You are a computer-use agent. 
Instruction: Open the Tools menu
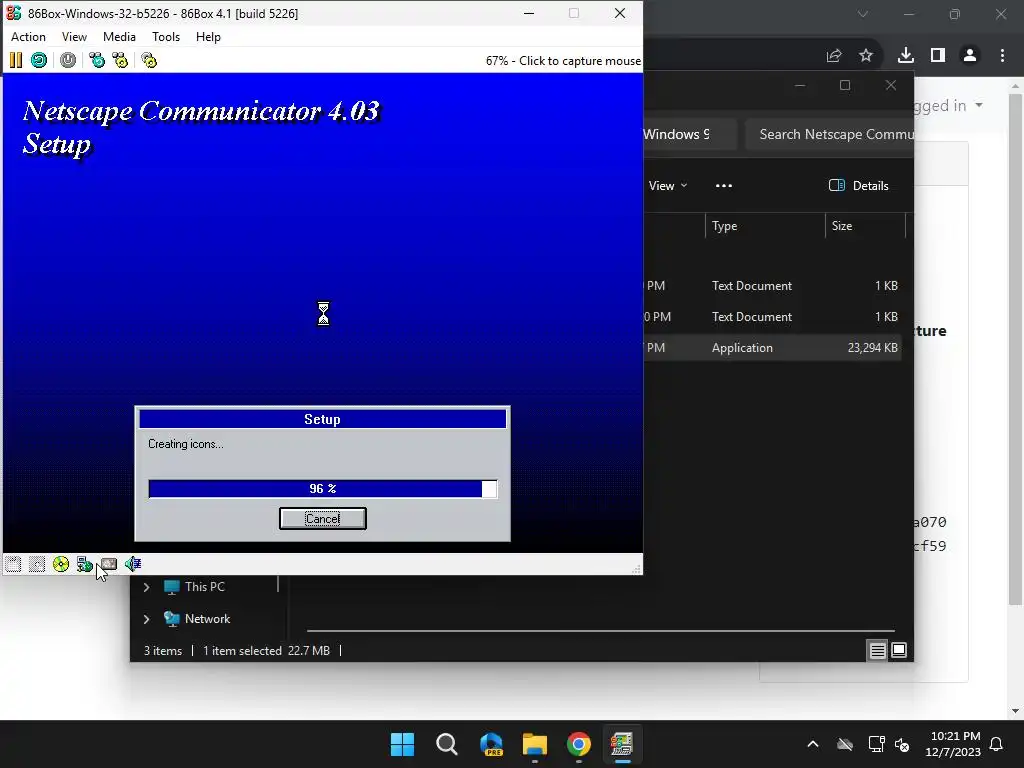166,37
